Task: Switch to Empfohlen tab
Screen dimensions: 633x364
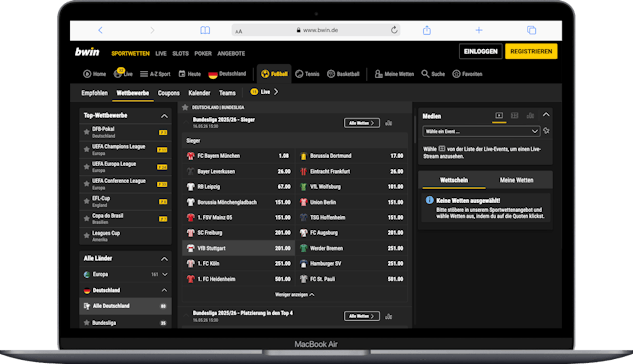Action: click(x=94, y=93)
